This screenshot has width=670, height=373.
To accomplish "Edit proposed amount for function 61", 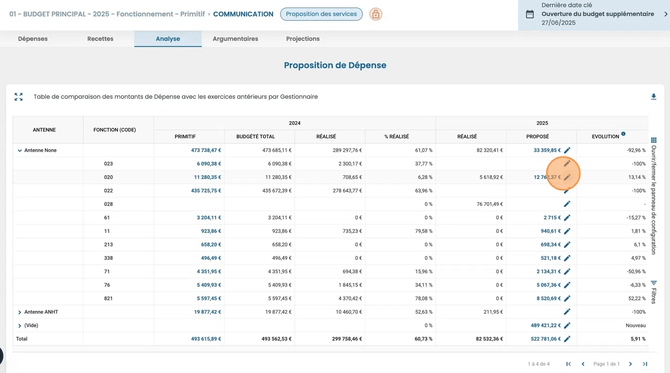I will [x=567, y=218].
